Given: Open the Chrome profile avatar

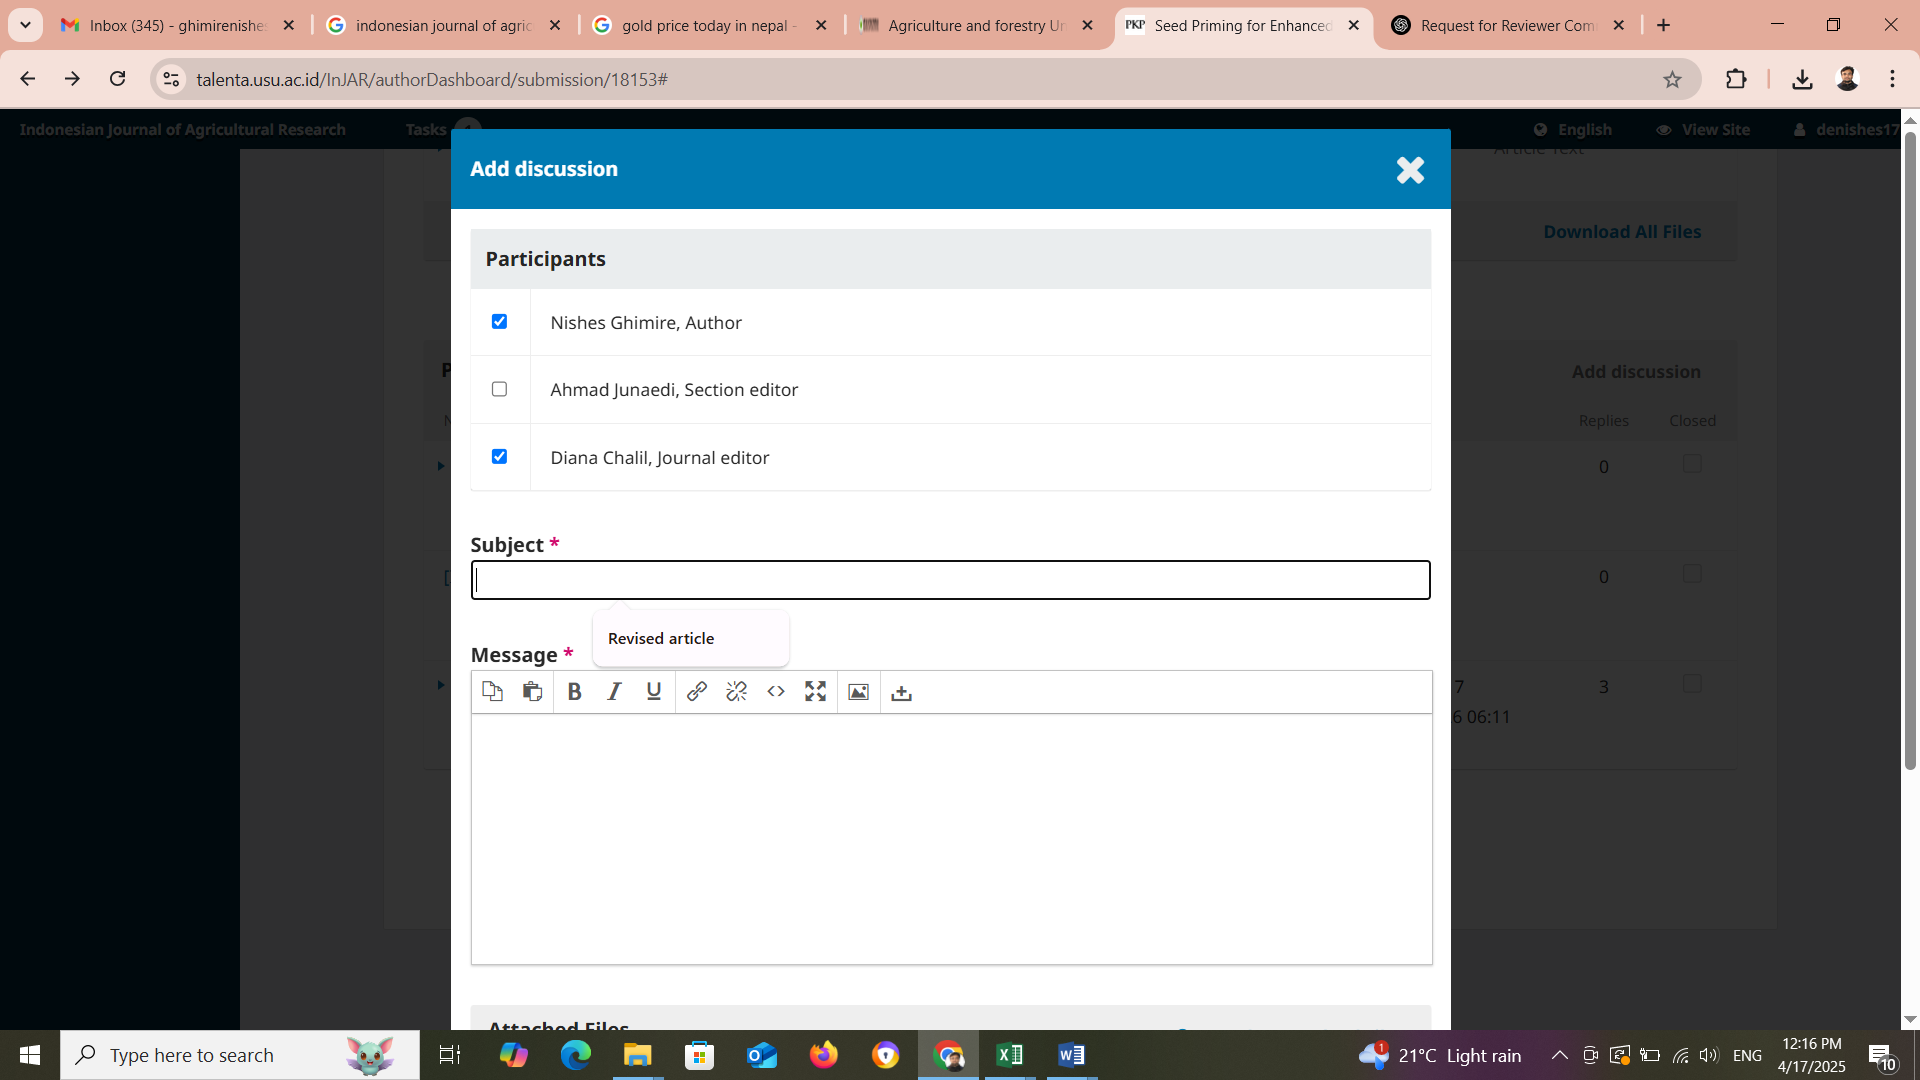Looking at the screenshot, I should [1847, 79].
